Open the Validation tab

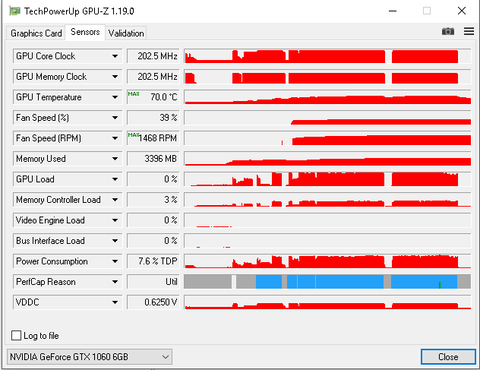tap(126, 33)
